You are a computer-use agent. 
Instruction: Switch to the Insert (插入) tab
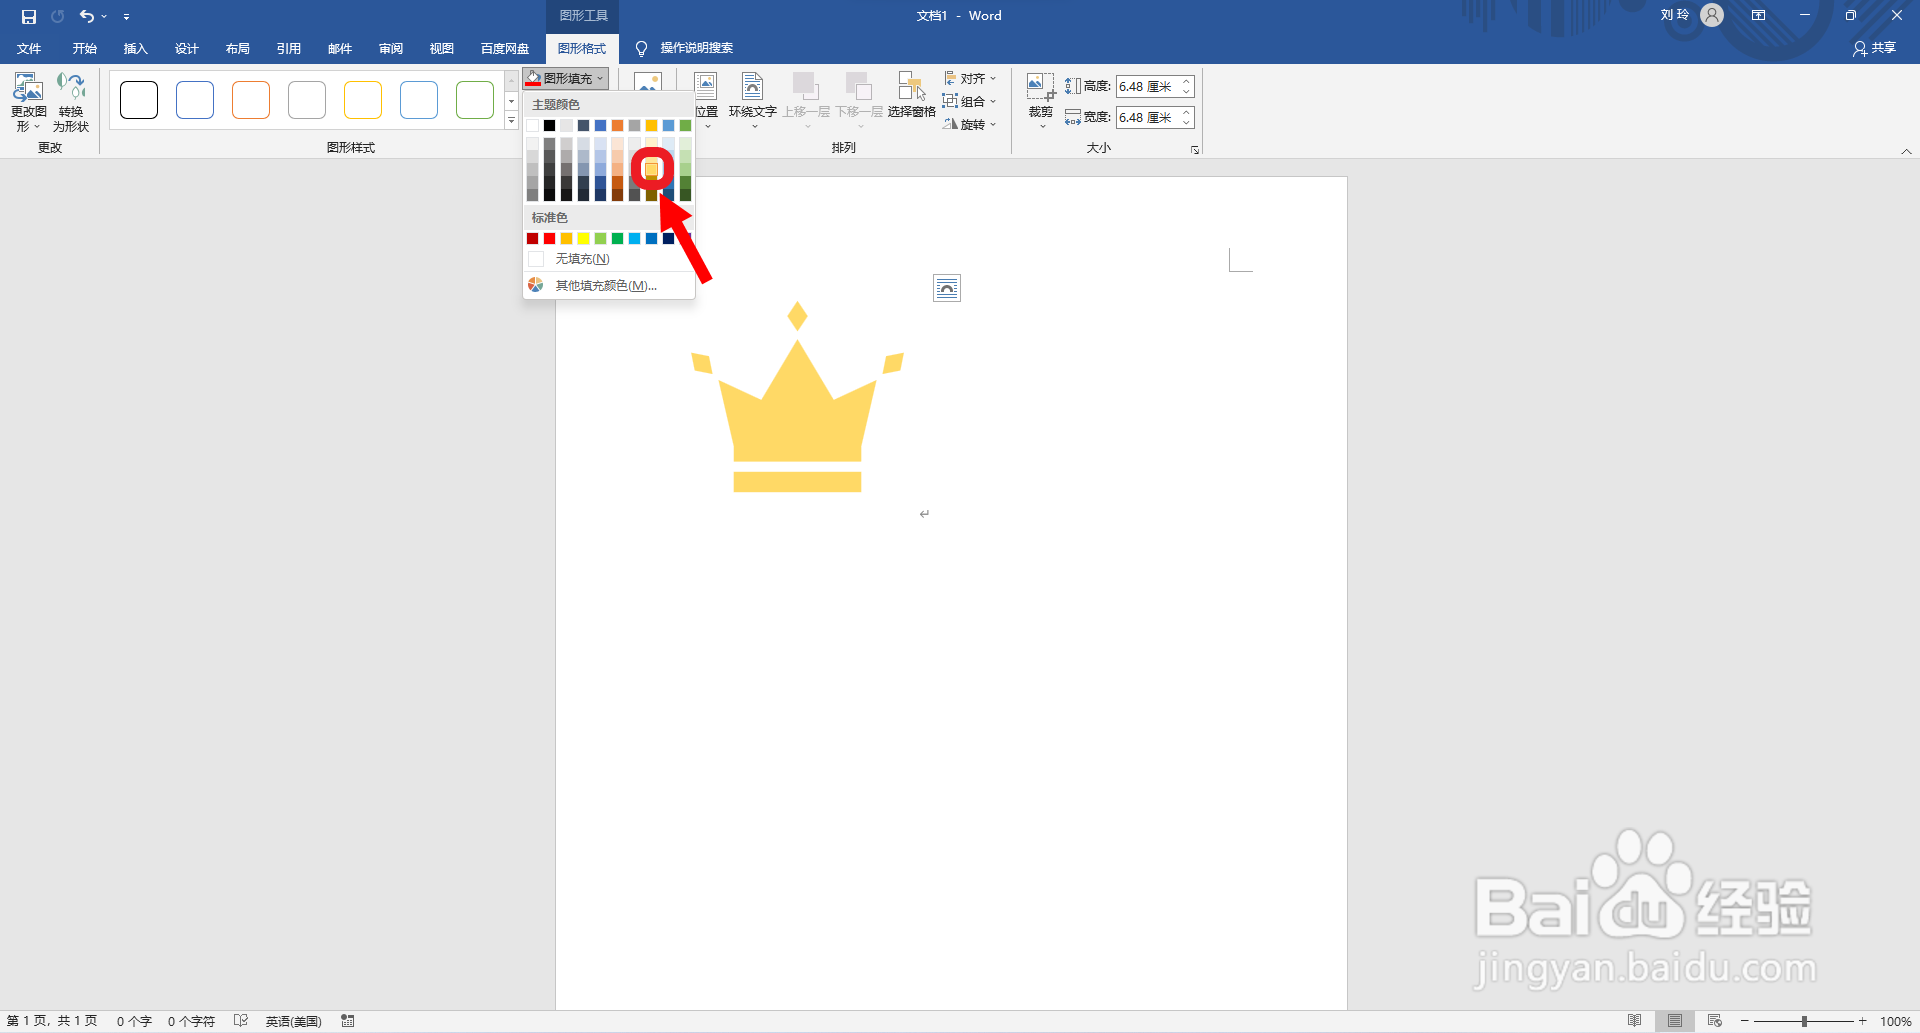135,48
